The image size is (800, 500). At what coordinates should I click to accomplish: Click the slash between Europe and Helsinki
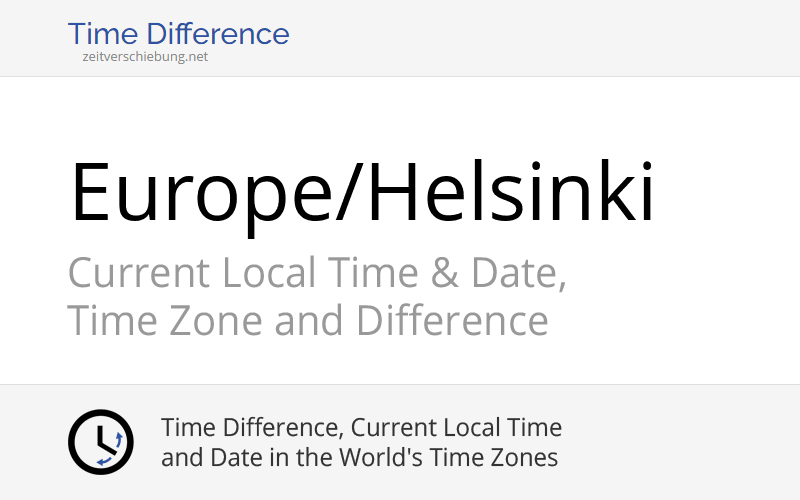[x=350, y=193]
